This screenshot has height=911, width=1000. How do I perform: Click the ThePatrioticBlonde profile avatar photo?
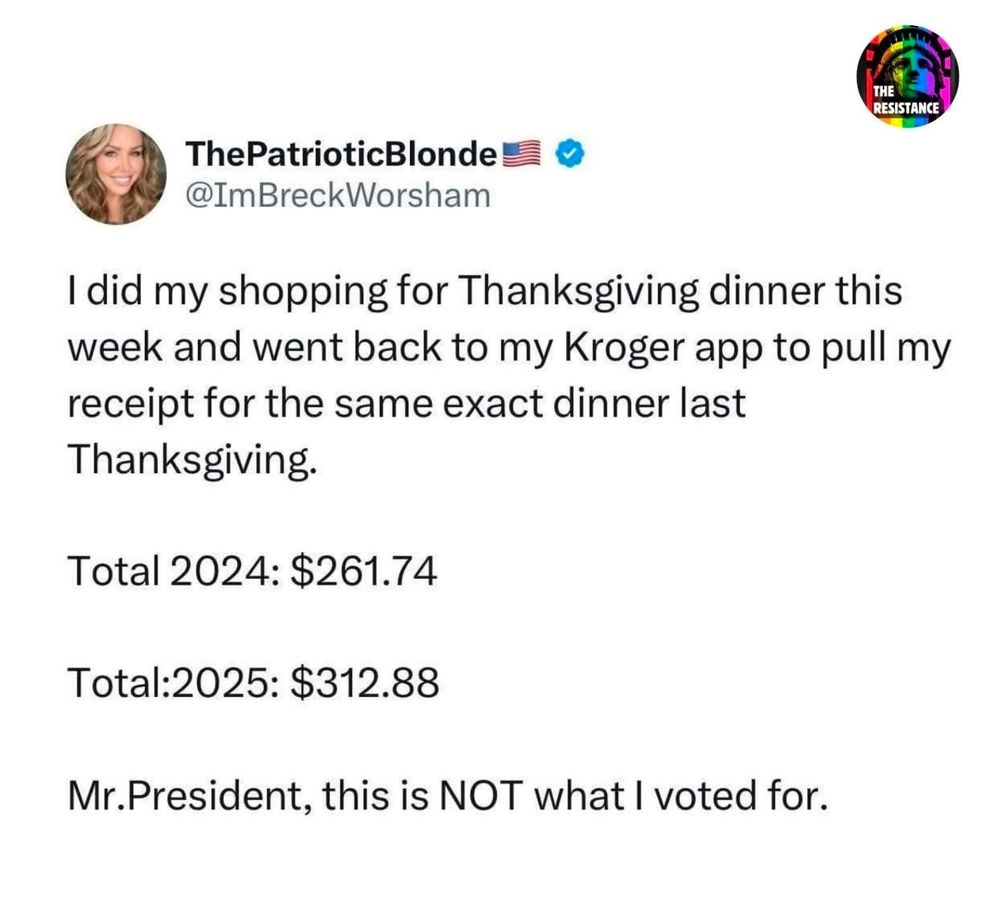coord(115,174)
